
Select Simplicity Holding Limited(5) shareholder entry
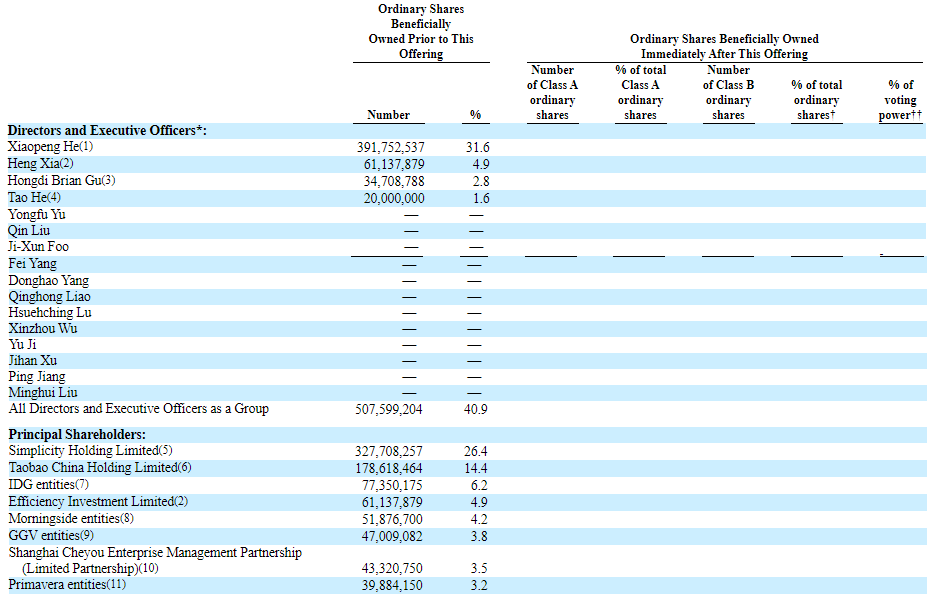point(90,451)
